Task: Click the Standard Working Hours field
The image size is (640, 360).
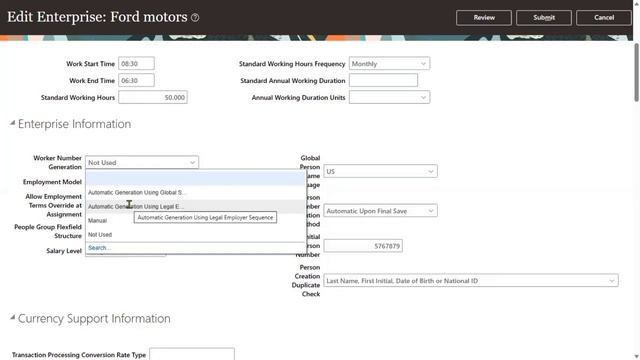Action: 153,98
